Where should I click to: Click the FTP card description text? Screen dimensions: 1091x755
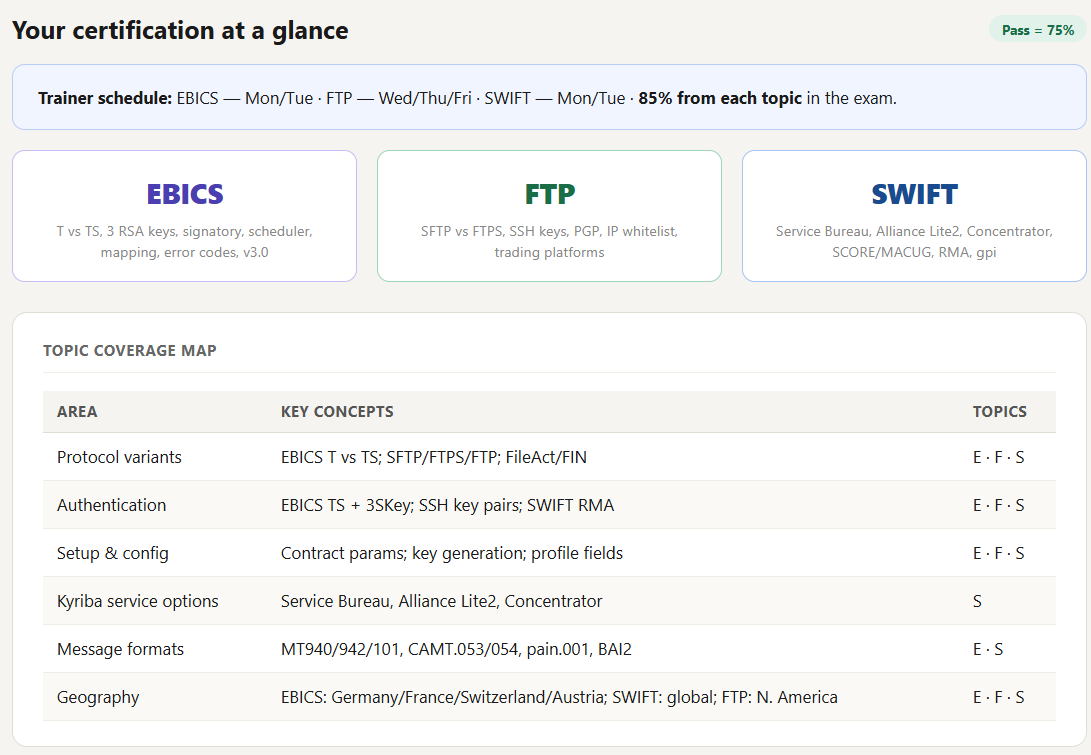coord(549,241)
